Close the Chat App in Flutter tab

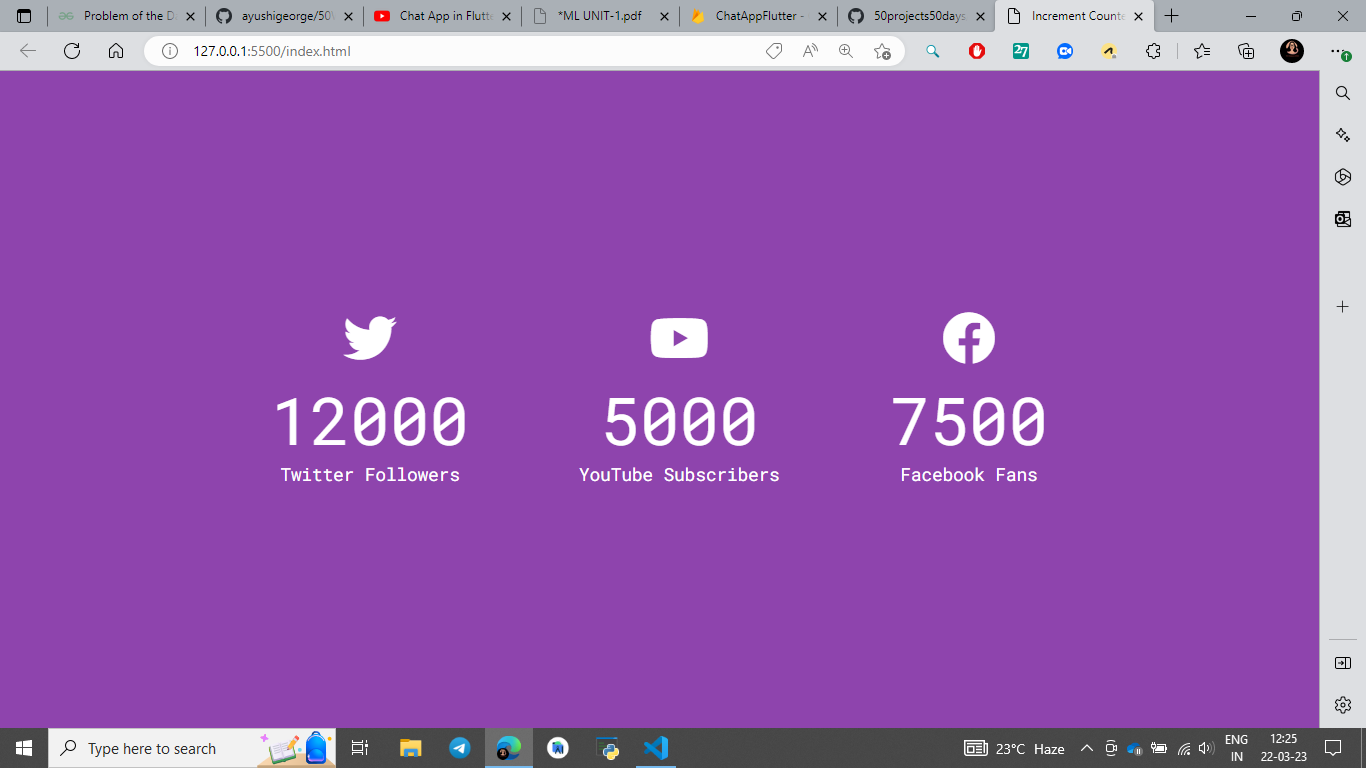tap(506, 16)
